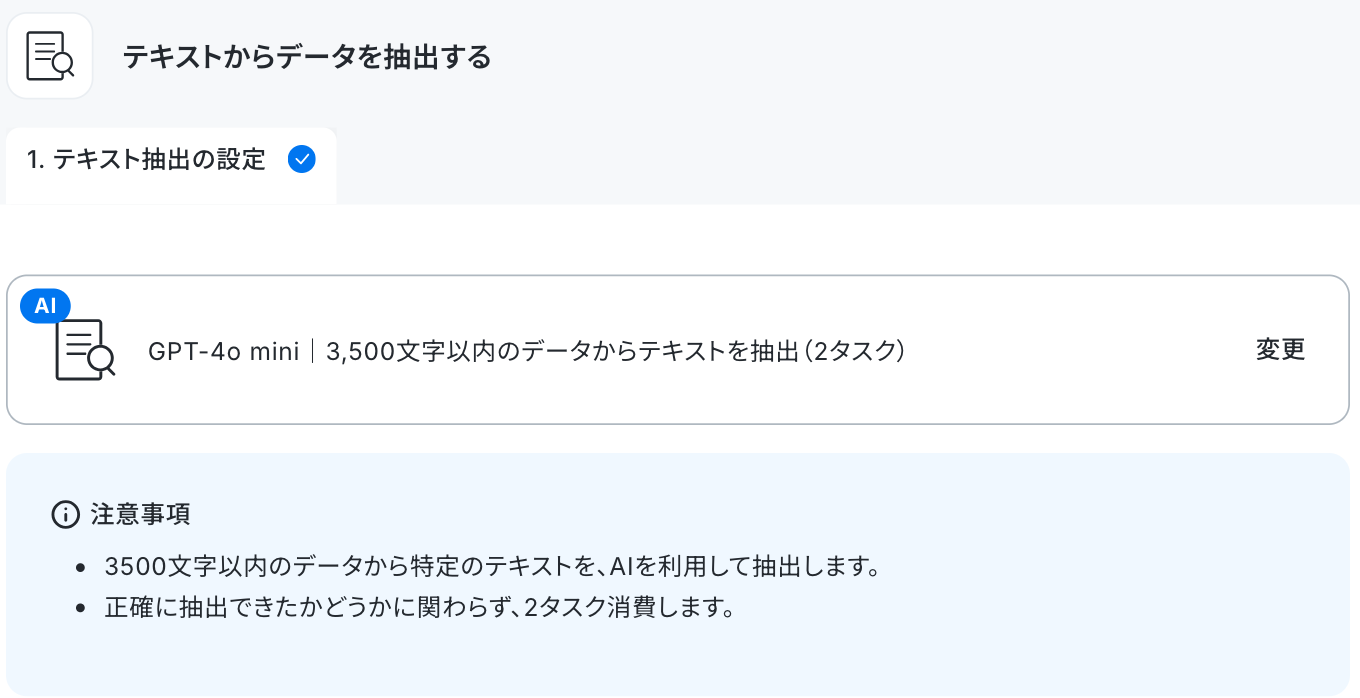Click the blue checkmark badge on step 1

(301, 159)
